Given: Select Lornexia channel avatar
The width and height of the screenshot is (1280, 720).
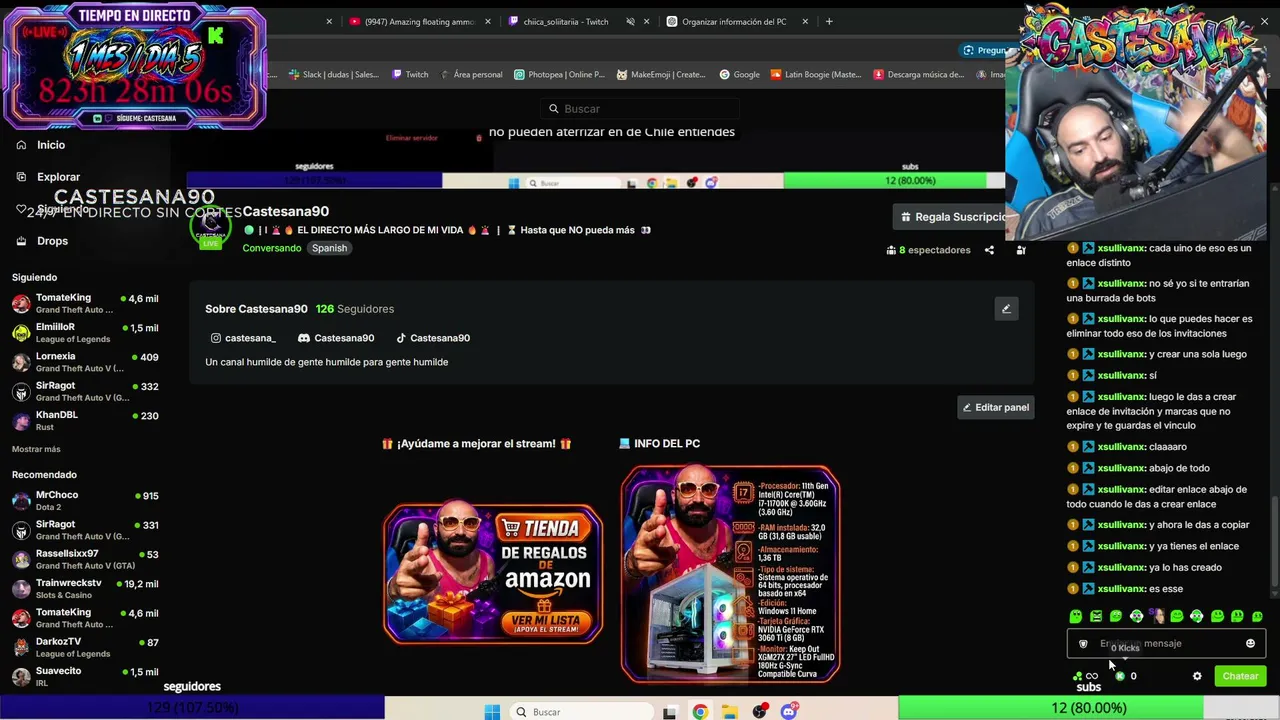Looking at the screenshot, I should pos(21,362).
